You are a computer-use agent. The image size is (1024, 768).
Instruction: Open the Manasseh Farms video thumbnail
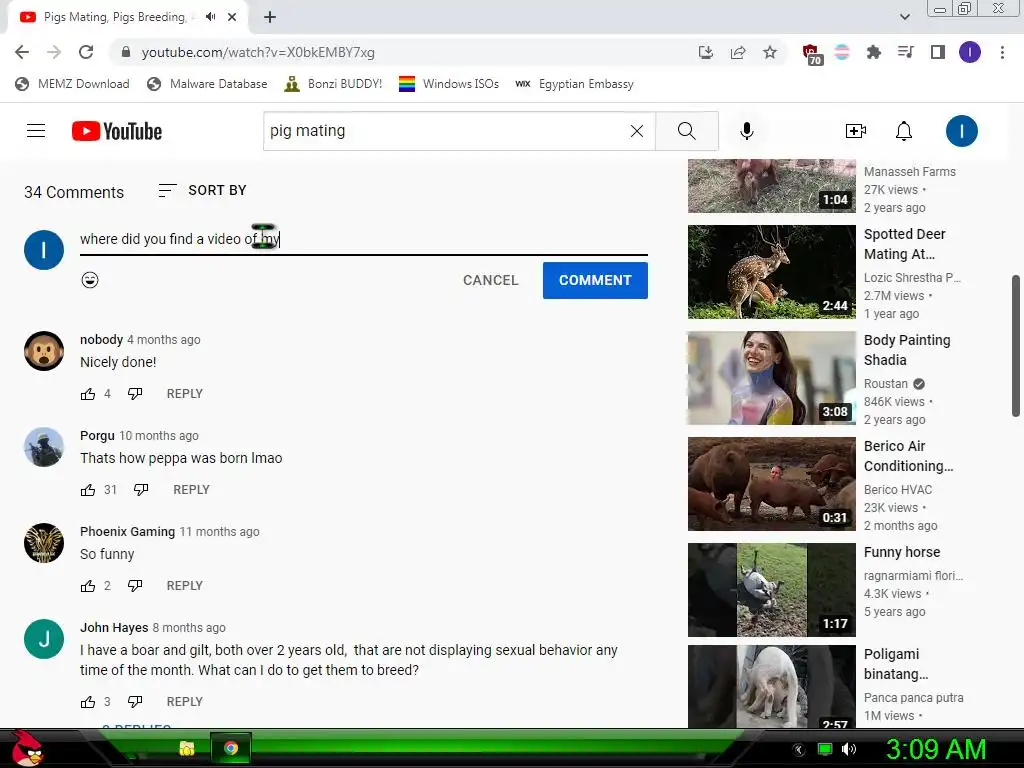pyautogui.click(x=771, y=185)
